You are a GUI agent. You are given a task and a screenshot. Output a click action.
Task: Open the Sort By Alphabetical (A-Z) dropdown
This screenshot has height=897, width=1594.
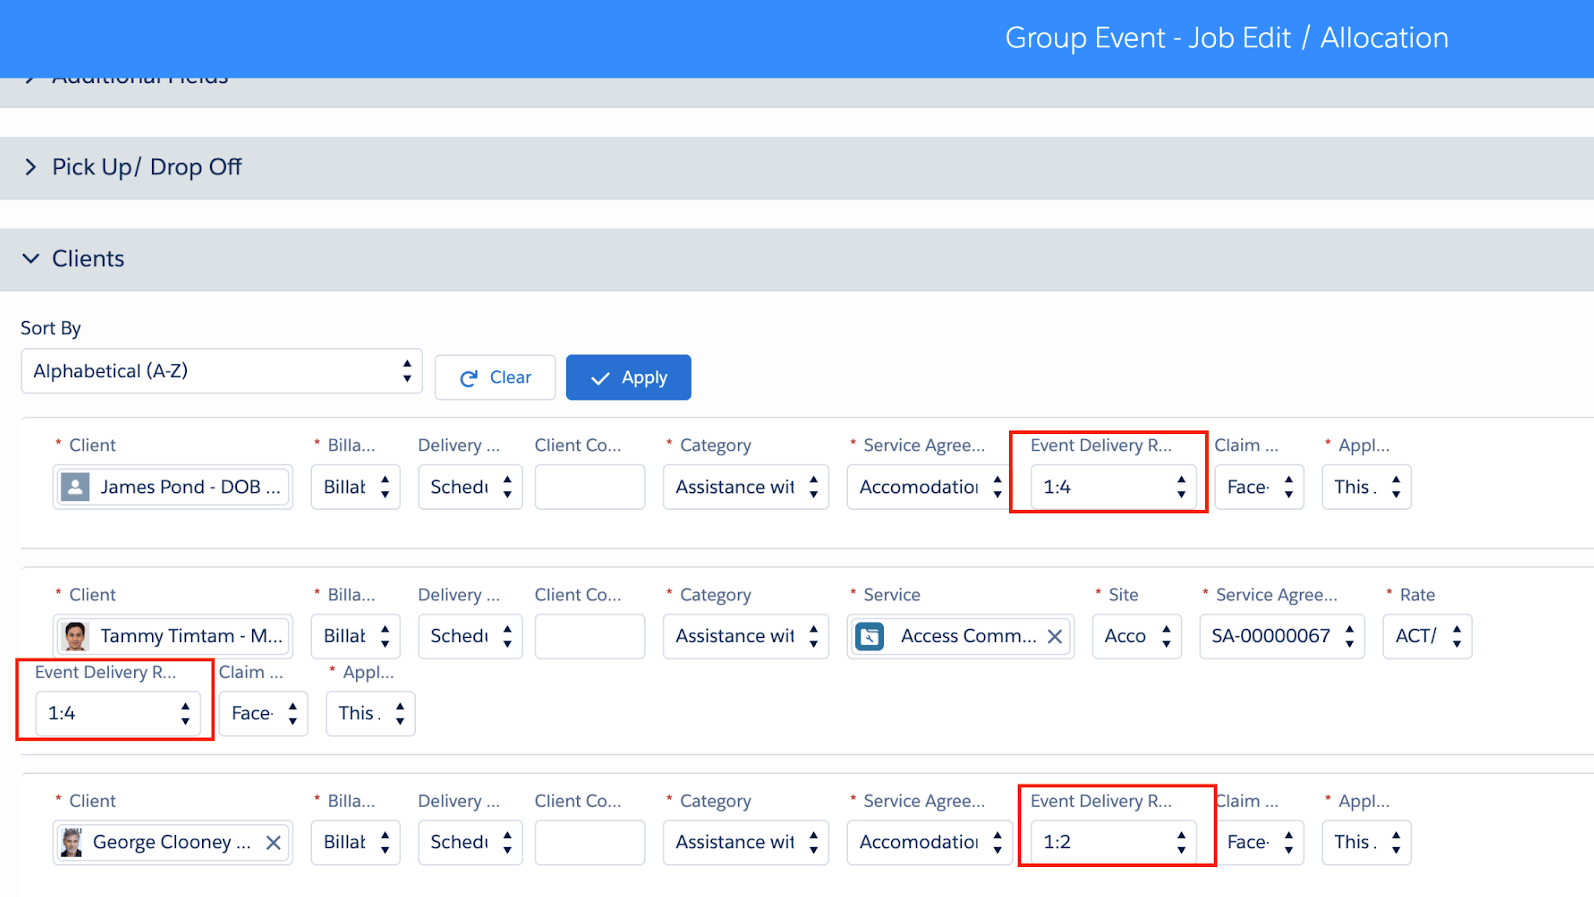pyautogui.click(x=221, y=371)
